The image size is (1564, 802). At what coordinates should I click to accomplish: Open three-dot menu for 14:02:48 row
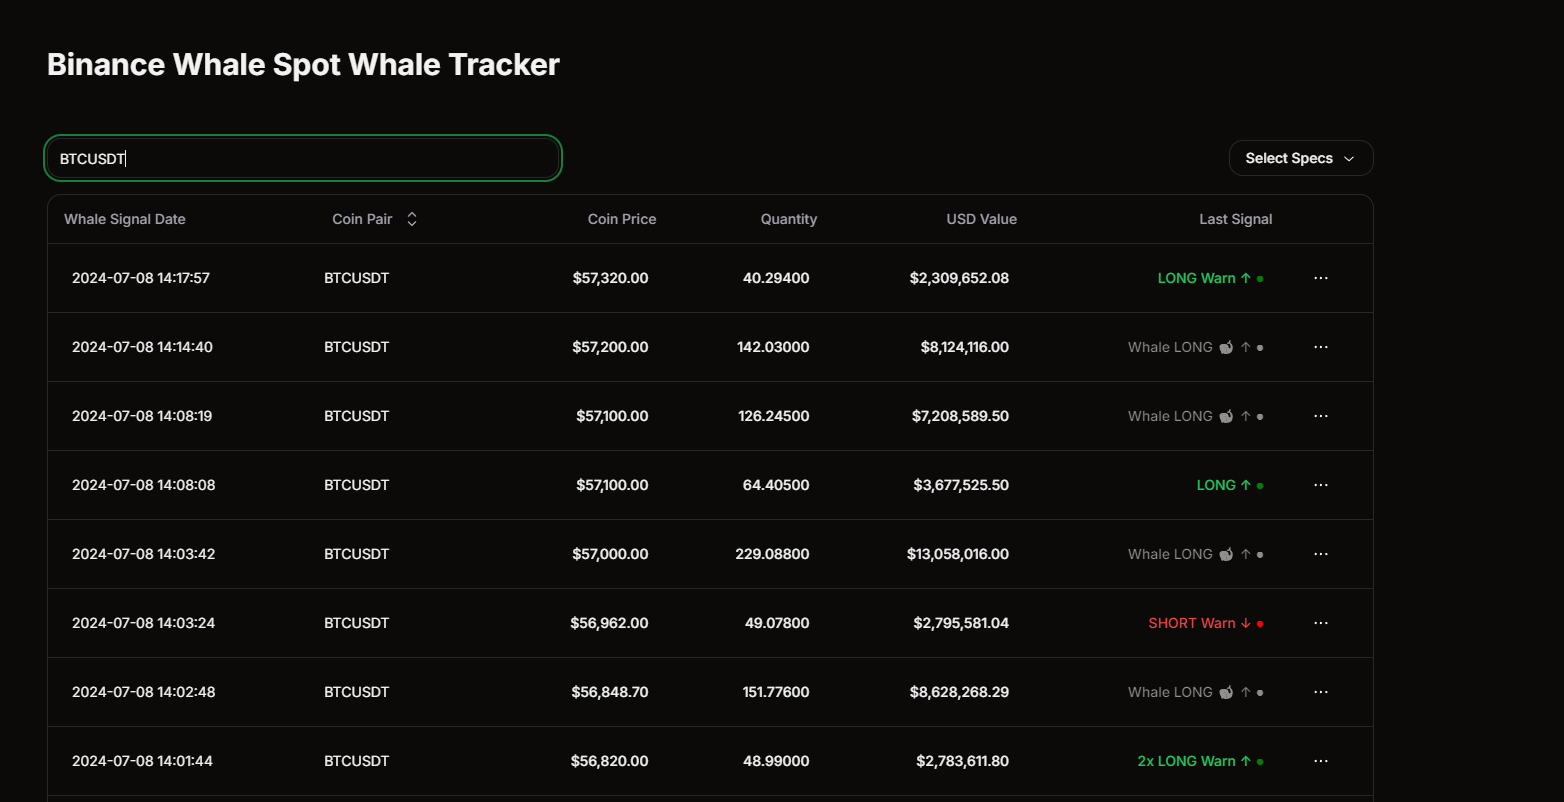(x=1320, y=692)
